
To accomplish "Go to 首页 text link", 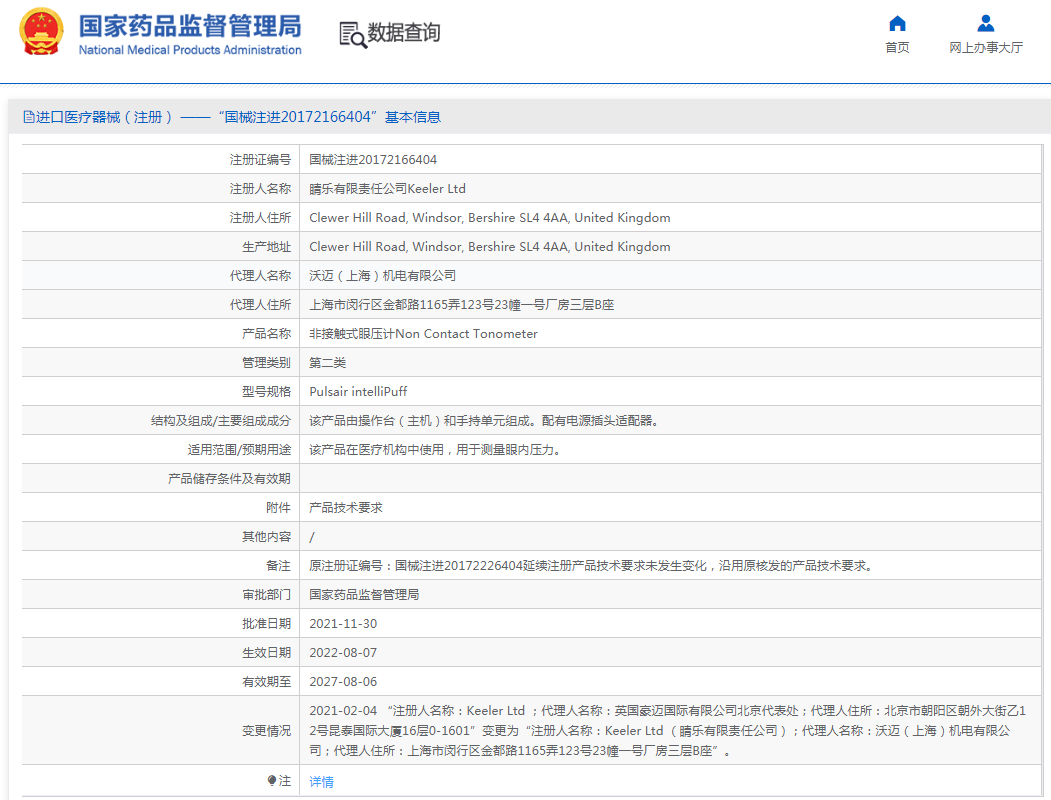I will click(897, 48).
